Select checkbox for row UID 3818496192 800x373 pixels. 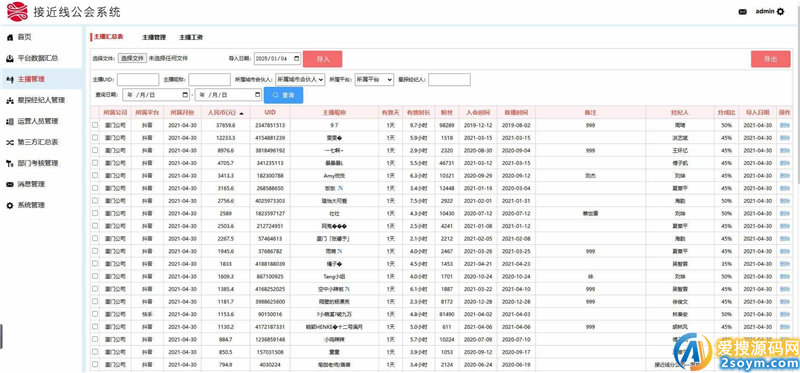[95, 150]
